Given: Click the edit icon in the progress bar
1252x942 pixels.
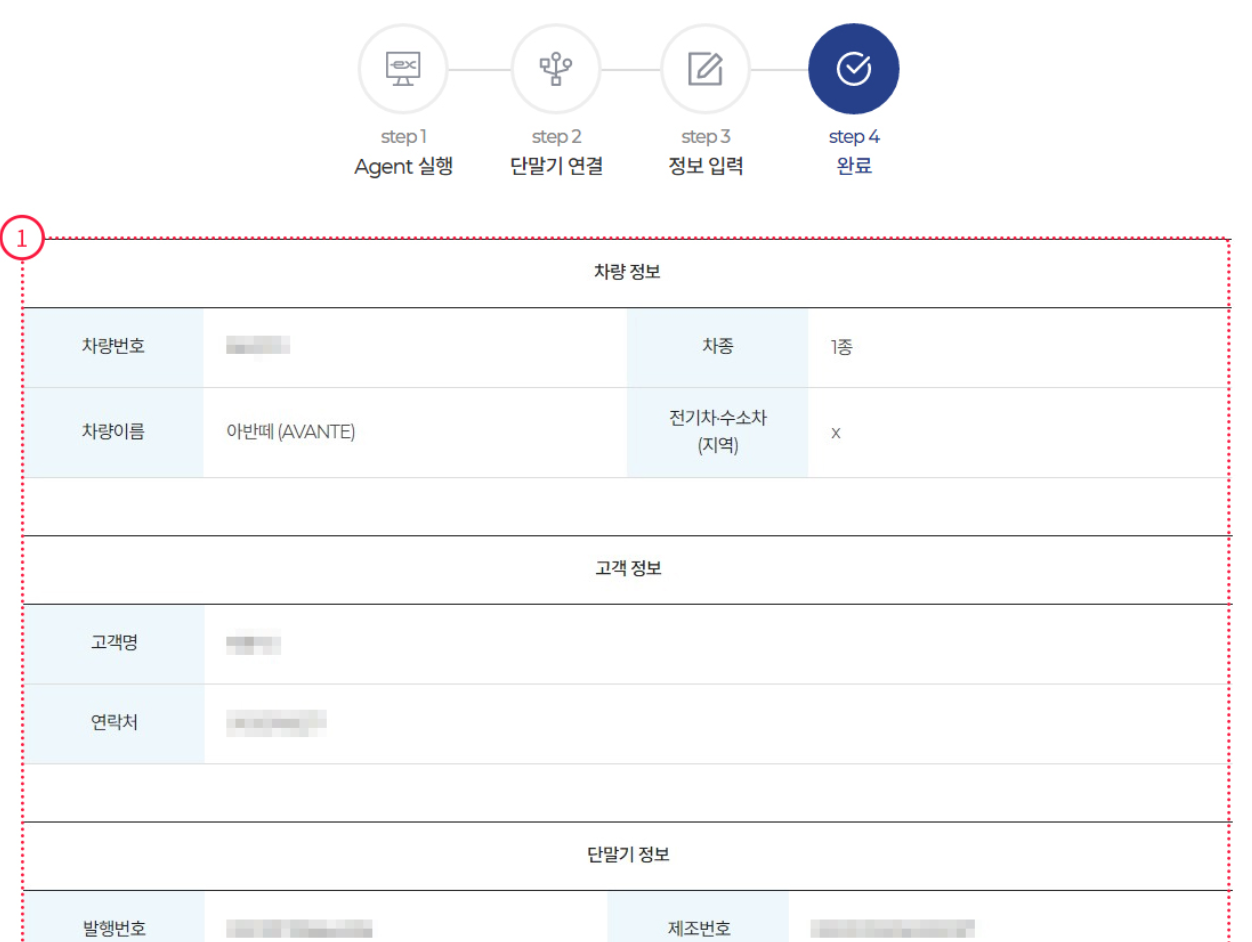Looking at the screenshot, I should point(705,67).
